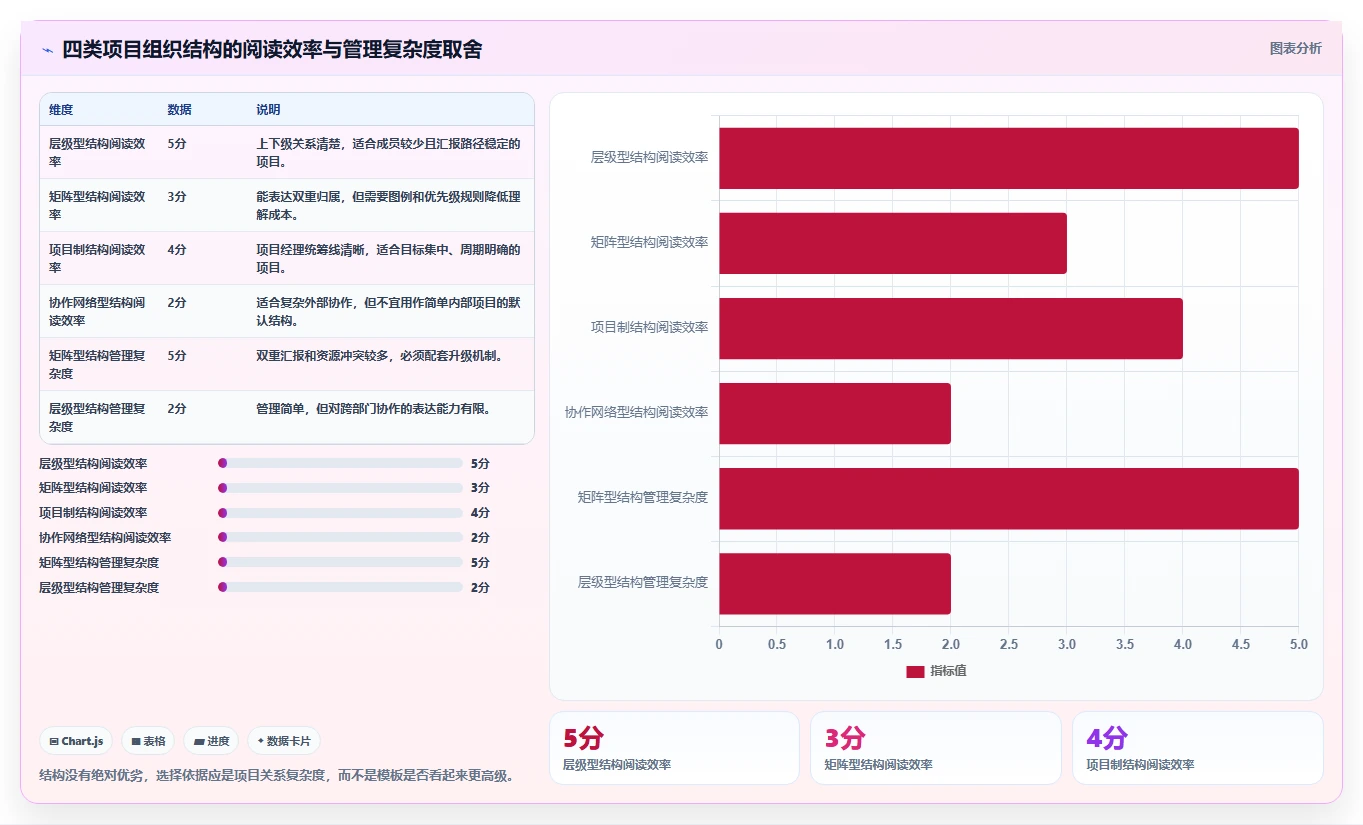The height and width of the screenshot is (825, 1363).
Task: Click the 数据 column header
Action: [x=179, y=109]
